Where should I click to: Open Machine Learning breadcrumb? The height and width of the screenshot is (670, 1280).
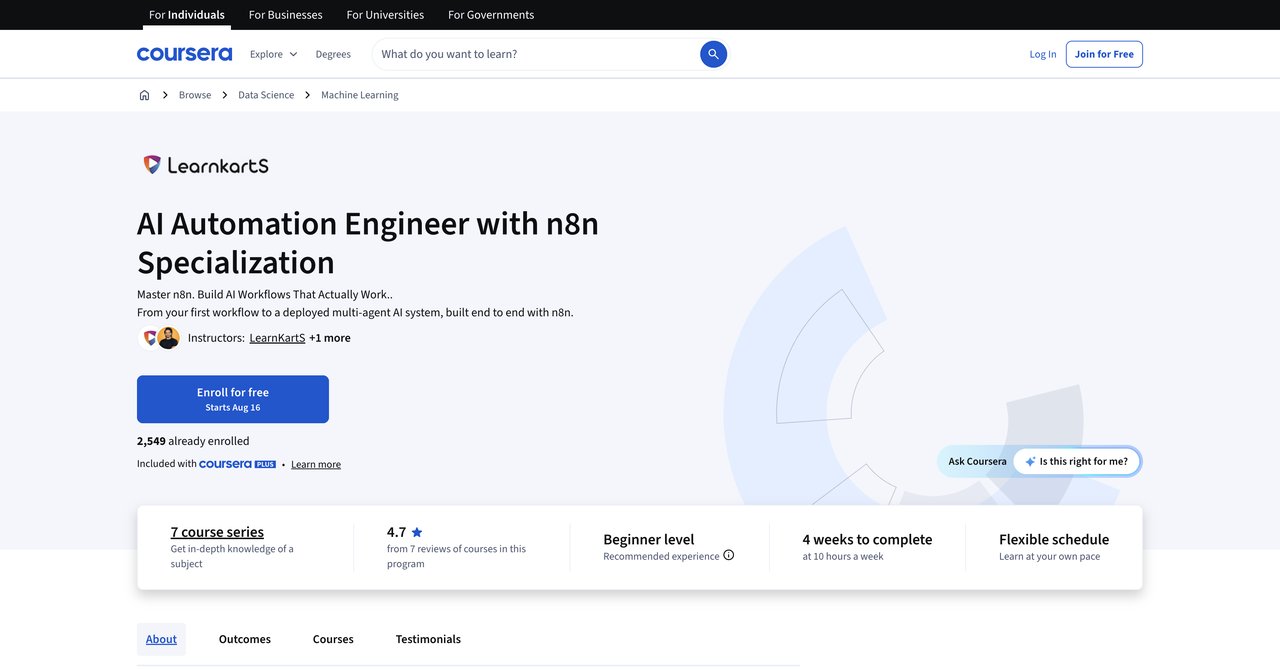pyautogui.click(x=359, y=95)
